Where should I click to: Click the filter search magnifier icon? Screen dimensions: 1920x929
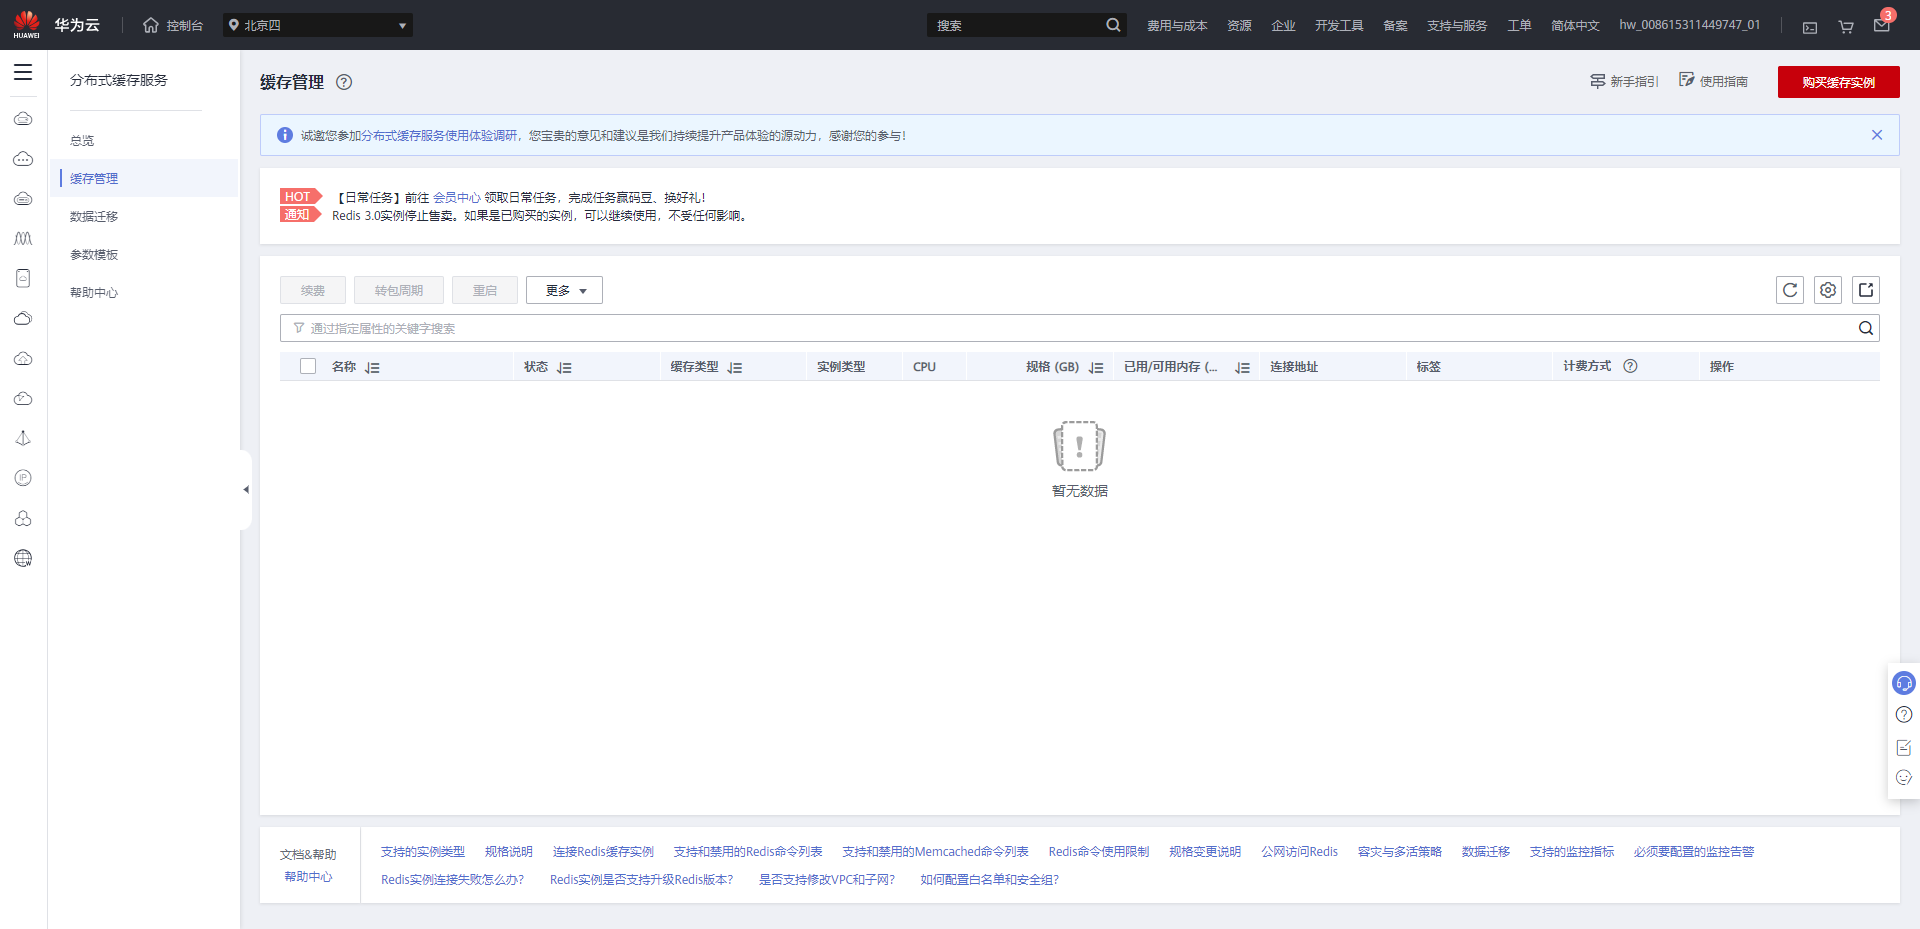(1866, 328)
